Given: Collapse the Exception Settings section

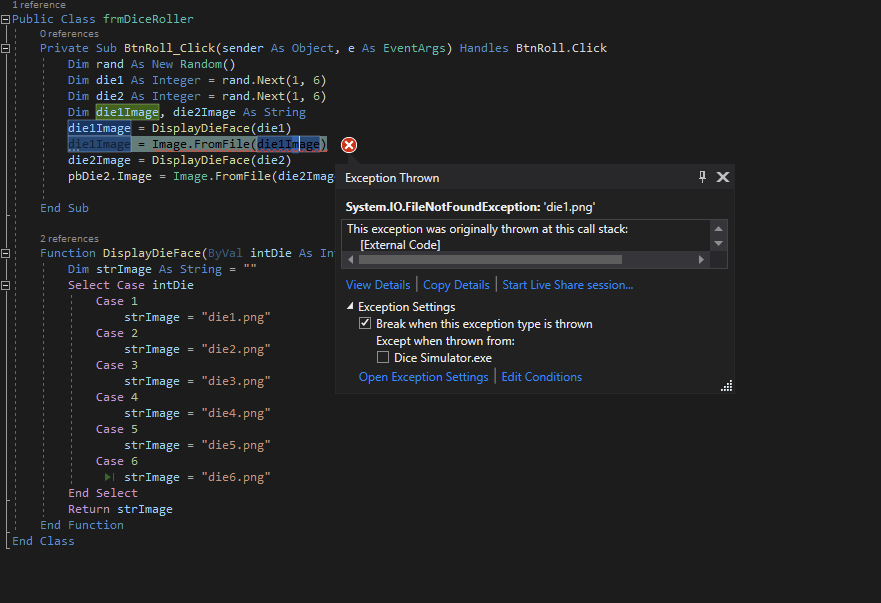Looking at the screenshot, I should pyautogui.click(x=349, y=306).
